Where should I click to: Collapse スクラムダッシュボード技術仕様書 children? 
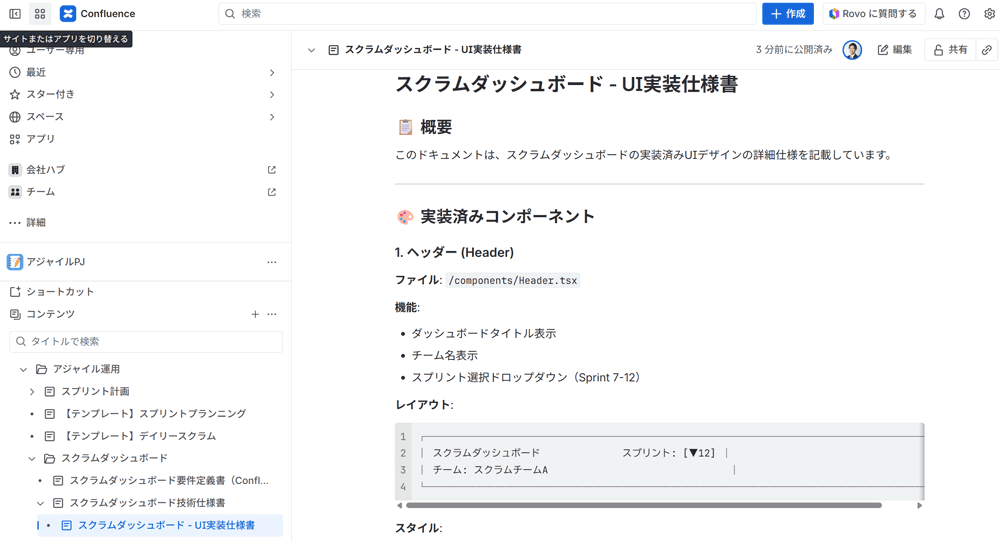(40, 503)
